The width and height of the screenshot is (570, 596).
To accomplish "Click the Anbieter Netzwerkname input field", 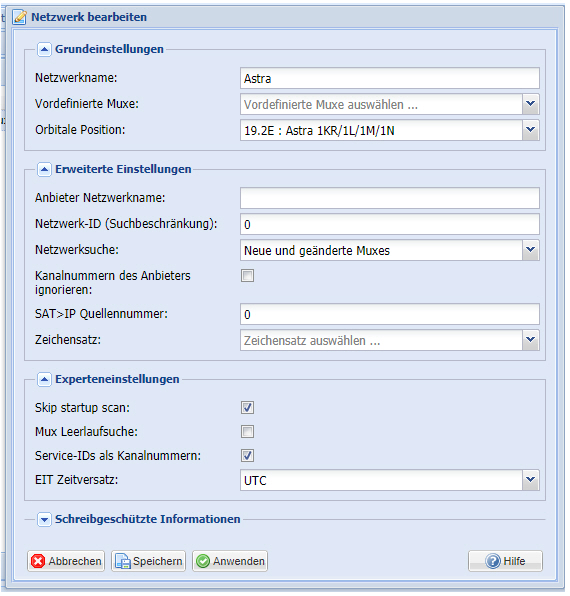I will tap(390, 198).
